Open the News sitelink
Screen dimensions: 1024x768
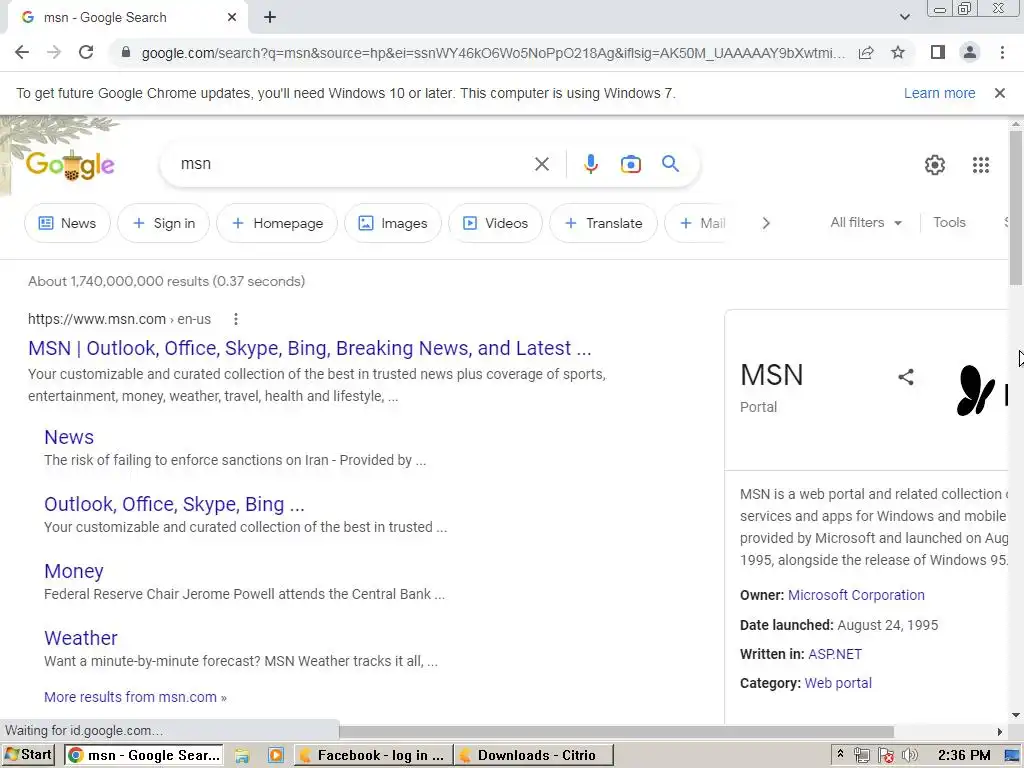coord(69,437)
